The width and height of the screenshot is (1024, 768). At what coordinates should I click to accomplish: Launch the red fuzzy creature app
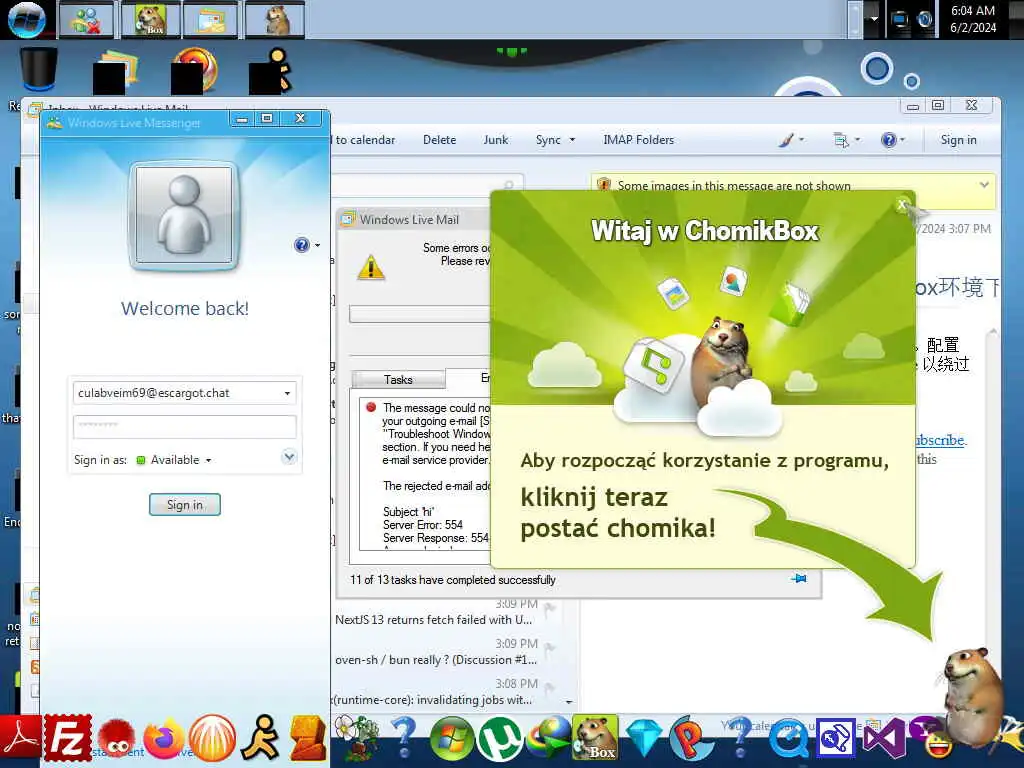coord(116,741)
